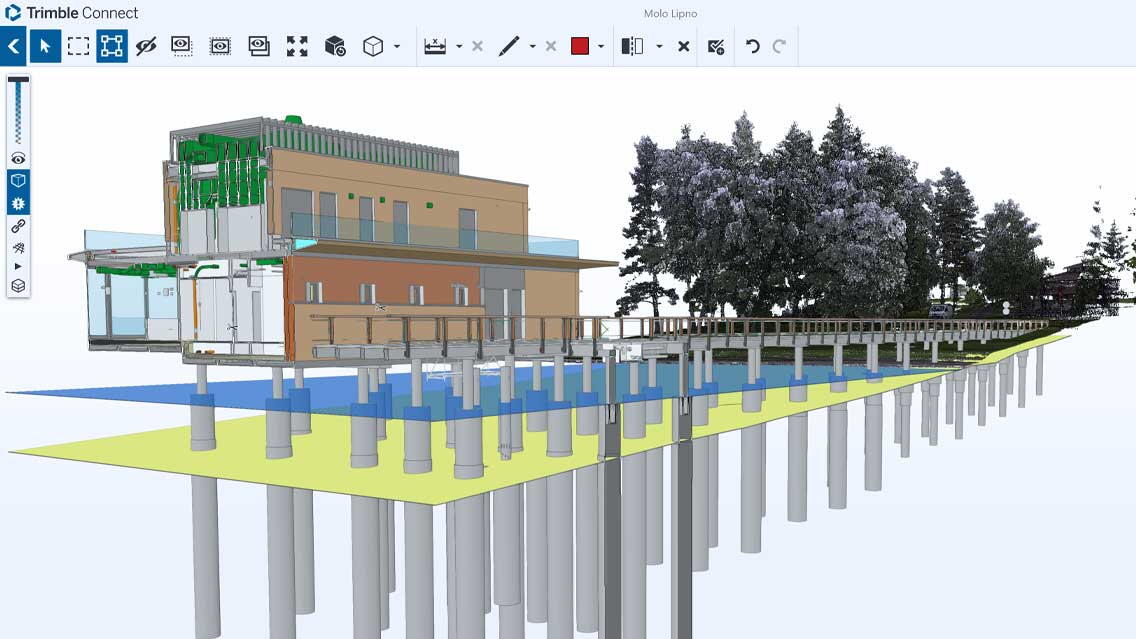Click the Undo button
The height and width of the screenshot is (639, 1136).
click(753, 46)
